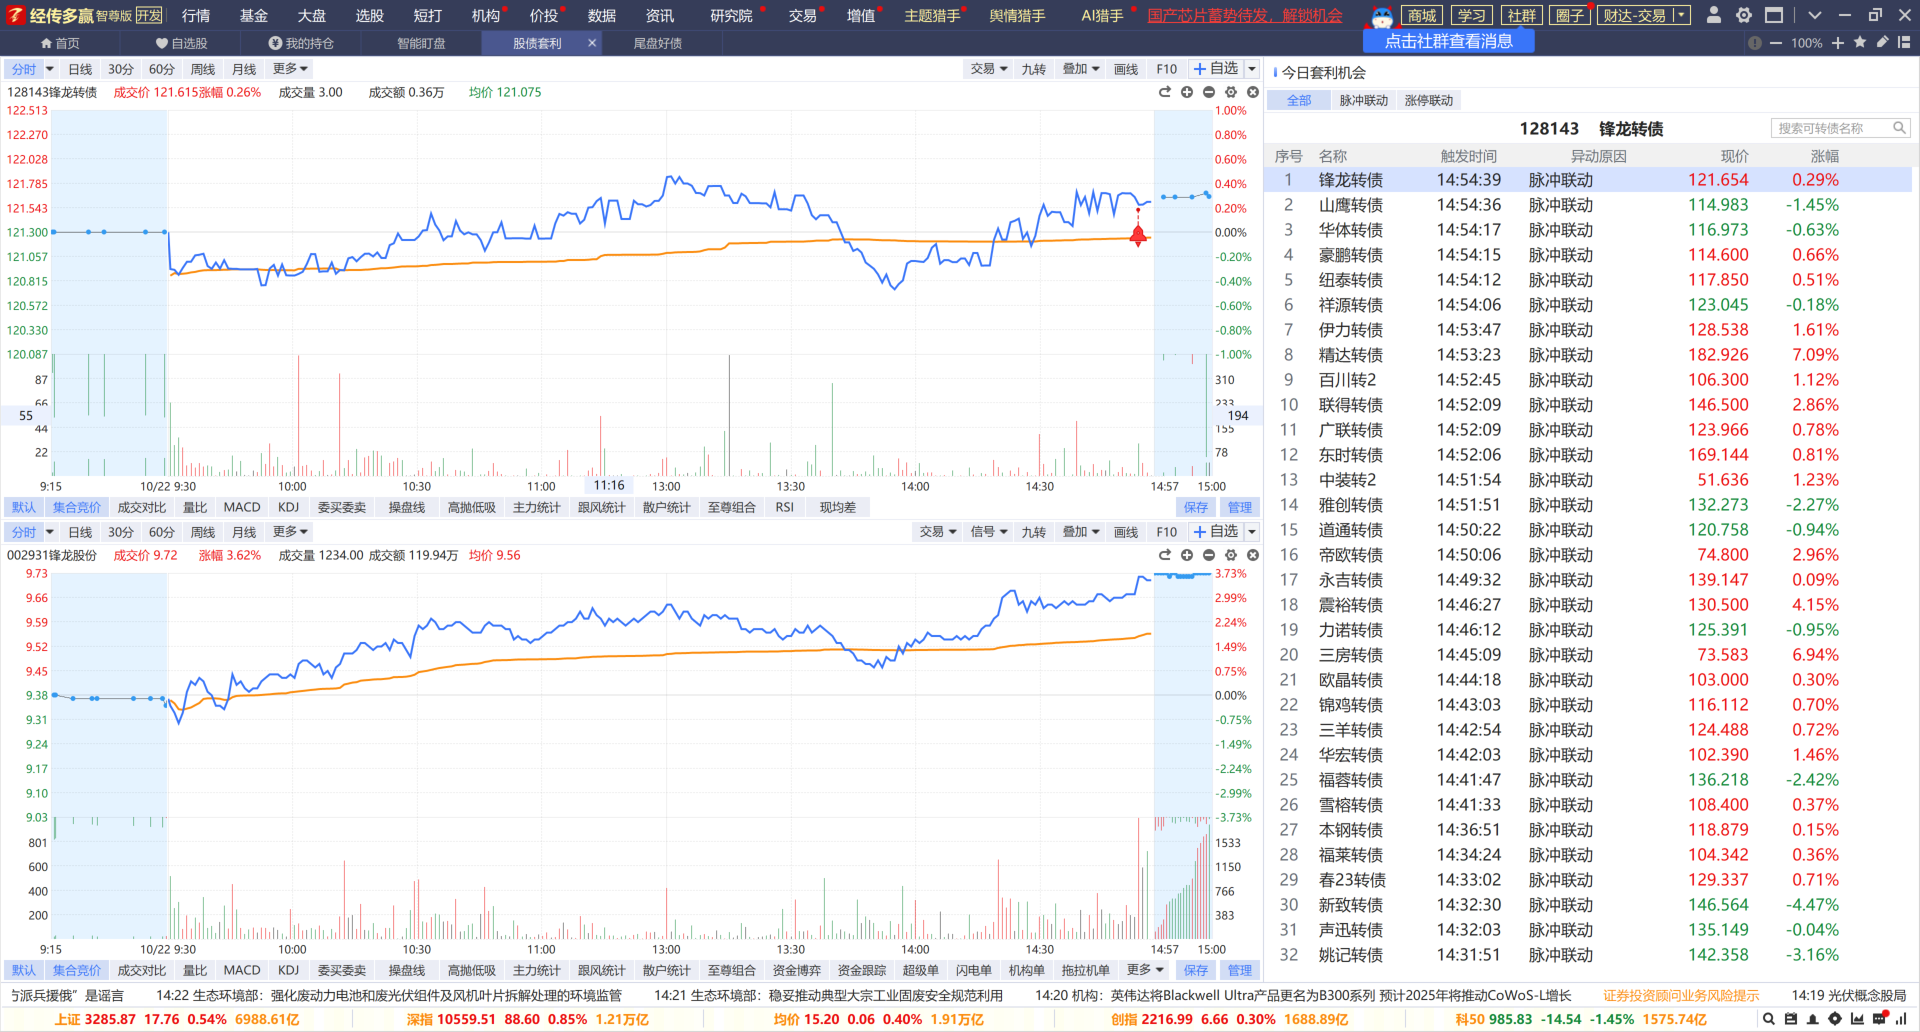Zoom in with the plus icon near 100%

(x=1837, y=43)
